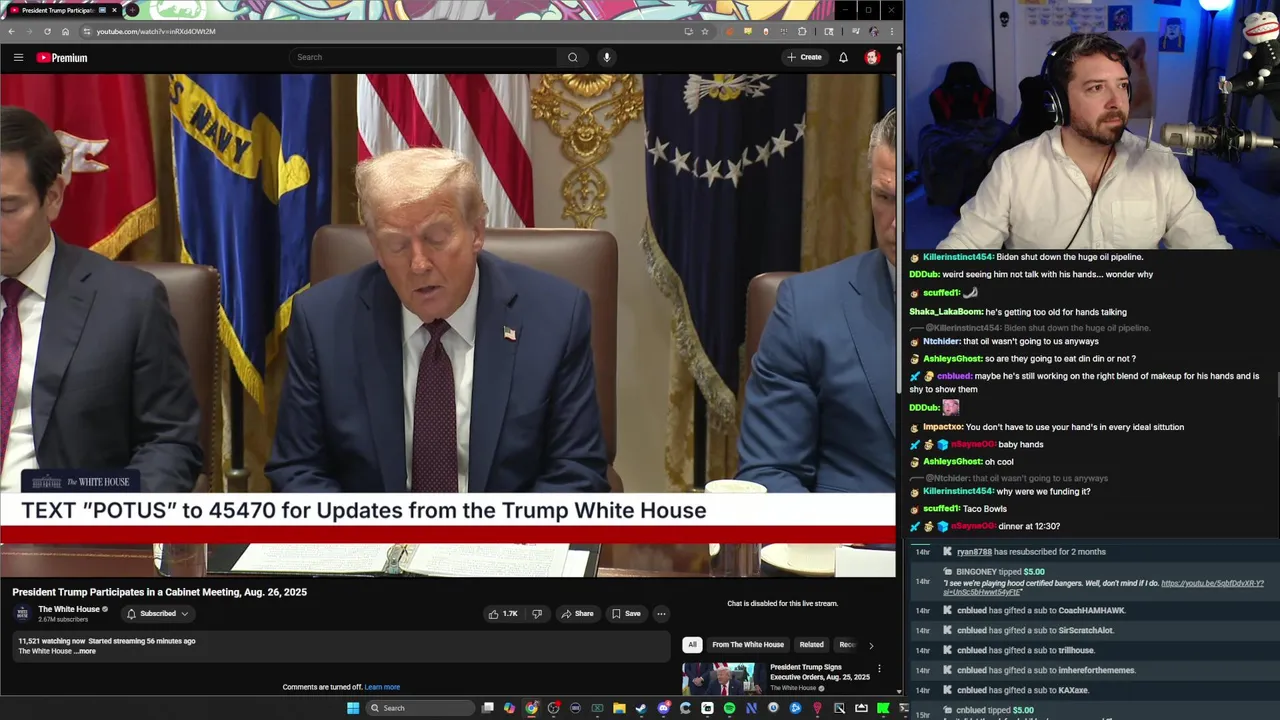Screen dimensions: 1280x720
Task: Dislike the video with thumbs down
Action: 537,613
